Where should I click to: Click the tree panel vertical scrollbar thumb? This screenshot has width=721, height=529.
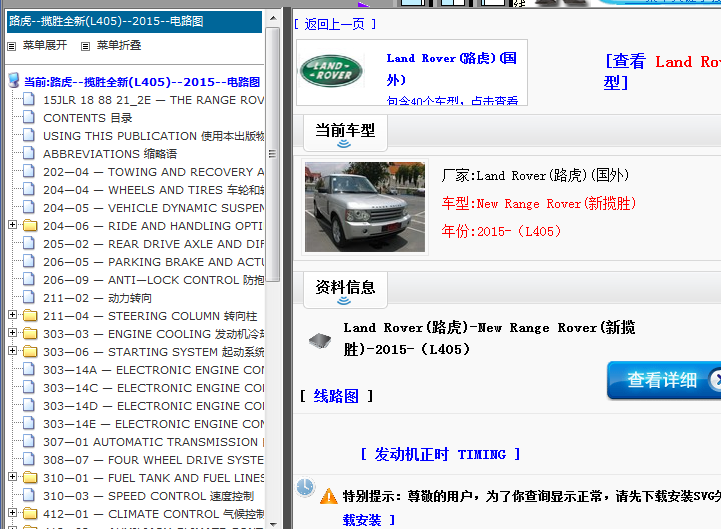click(273, 154)
